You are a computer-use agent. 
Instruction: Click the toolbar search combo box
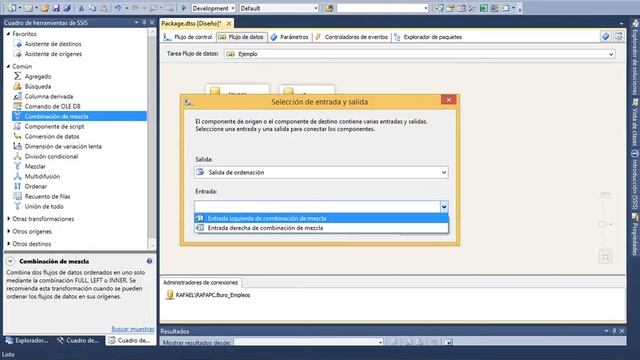[x=382, y=8]
